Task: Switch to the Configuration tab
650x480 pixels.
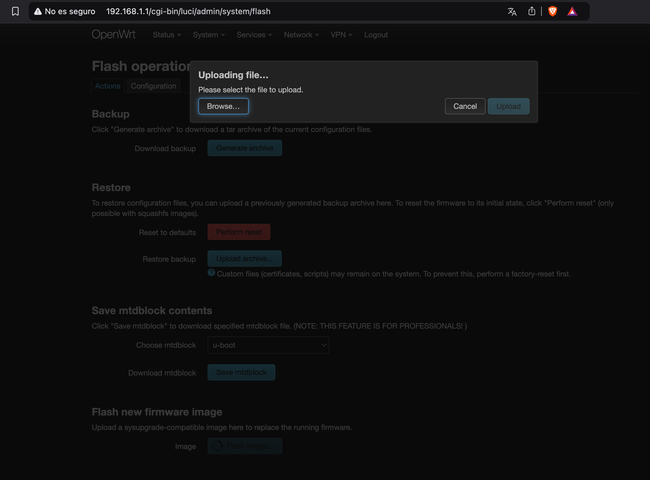Action: click(153, 87)
